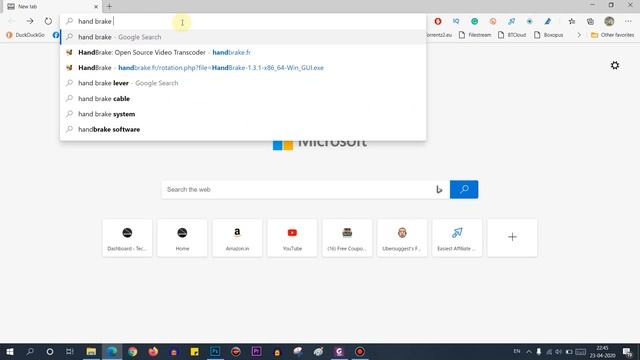Open HandBrake Open Source Video Transcoder suggestion

(243, 52)
